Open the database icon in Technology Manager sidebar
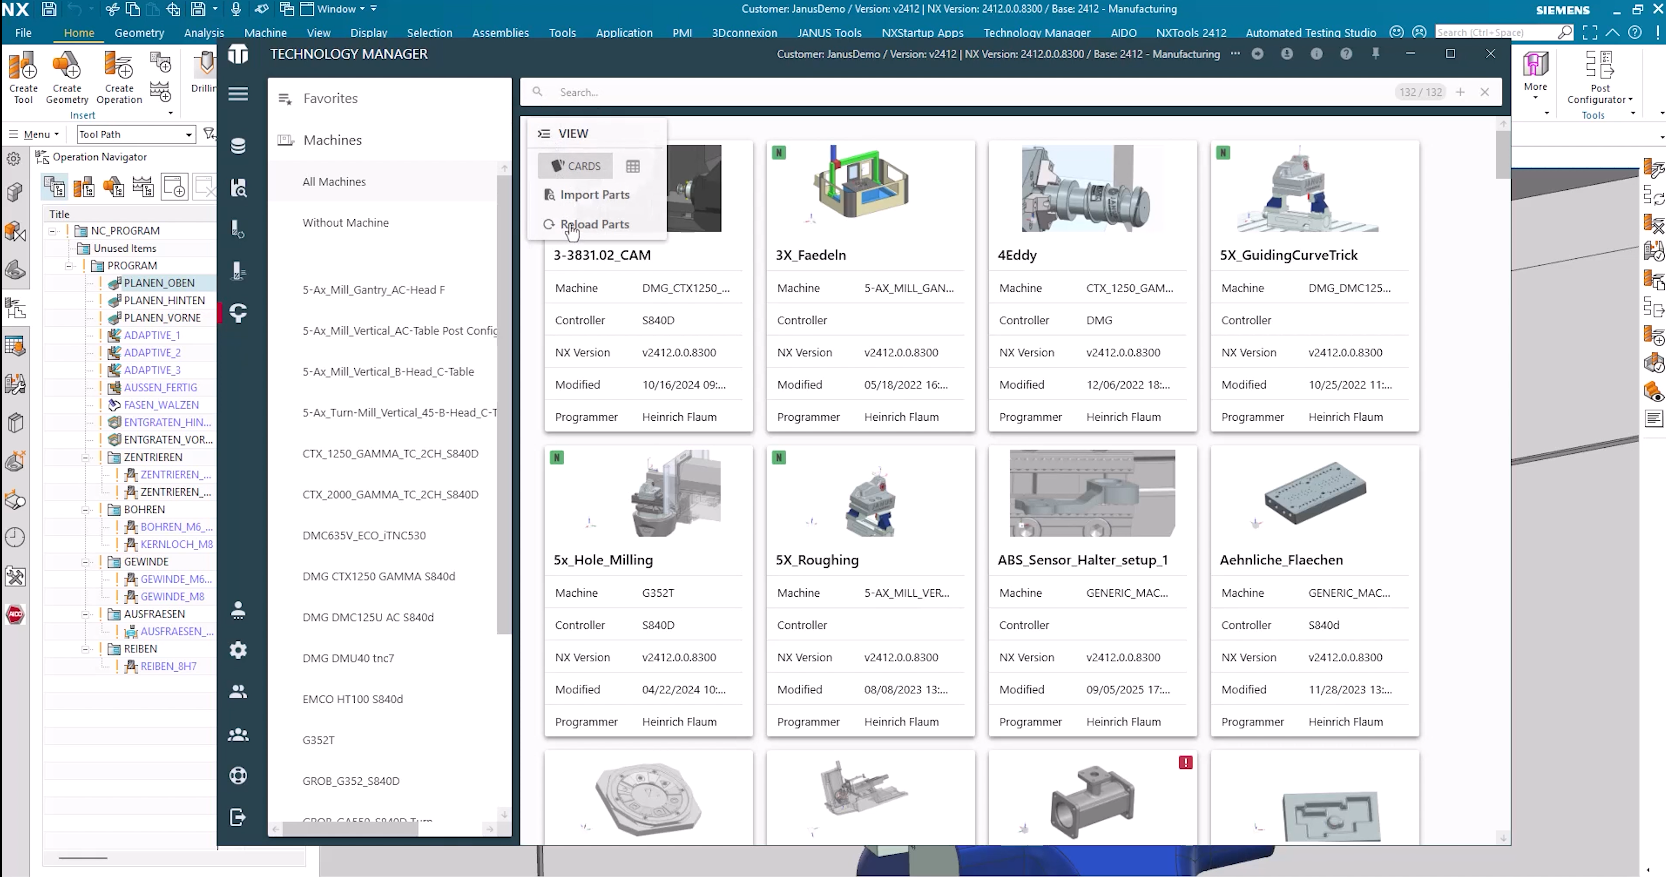The width and height of the screenshot is (1666, 877). (x=238, y=146)
